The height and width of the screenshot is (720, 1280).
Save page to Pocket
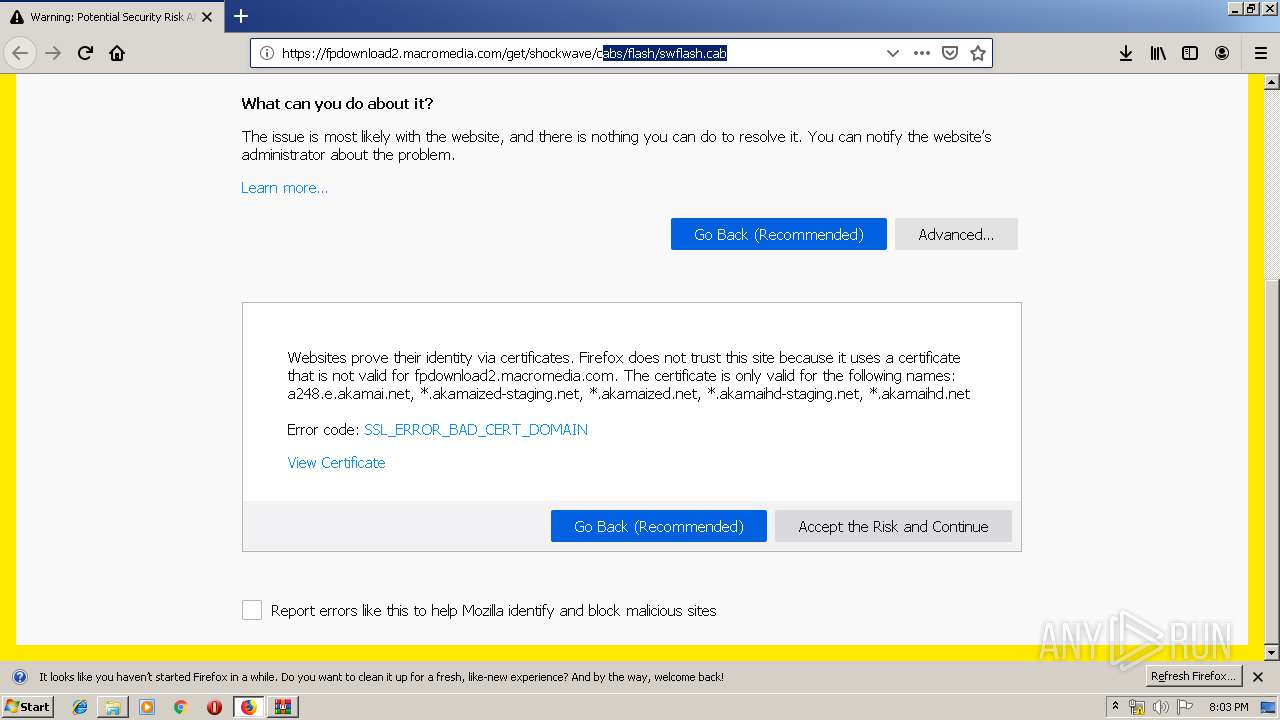[950, 53]
